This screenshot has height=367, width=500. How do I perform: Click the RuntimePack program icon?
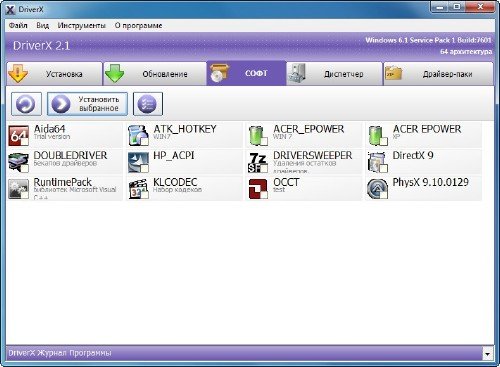(18, 189)
